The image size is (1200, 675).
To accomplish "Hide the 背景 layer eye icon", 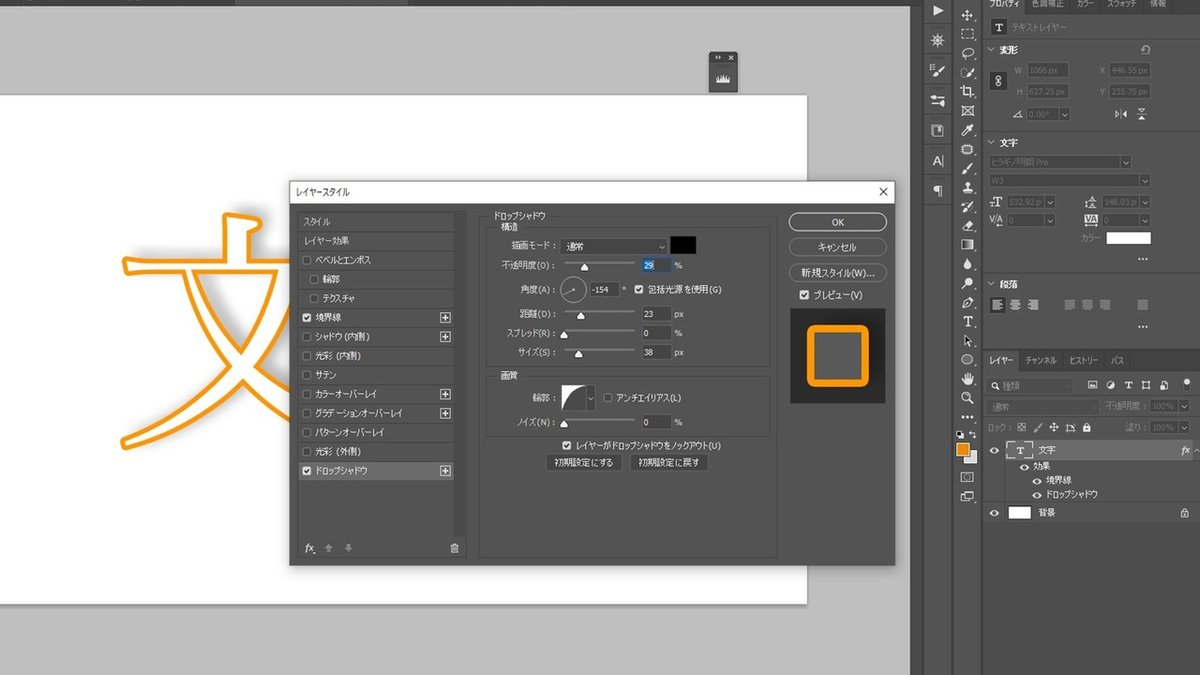I will coord(994,513).
